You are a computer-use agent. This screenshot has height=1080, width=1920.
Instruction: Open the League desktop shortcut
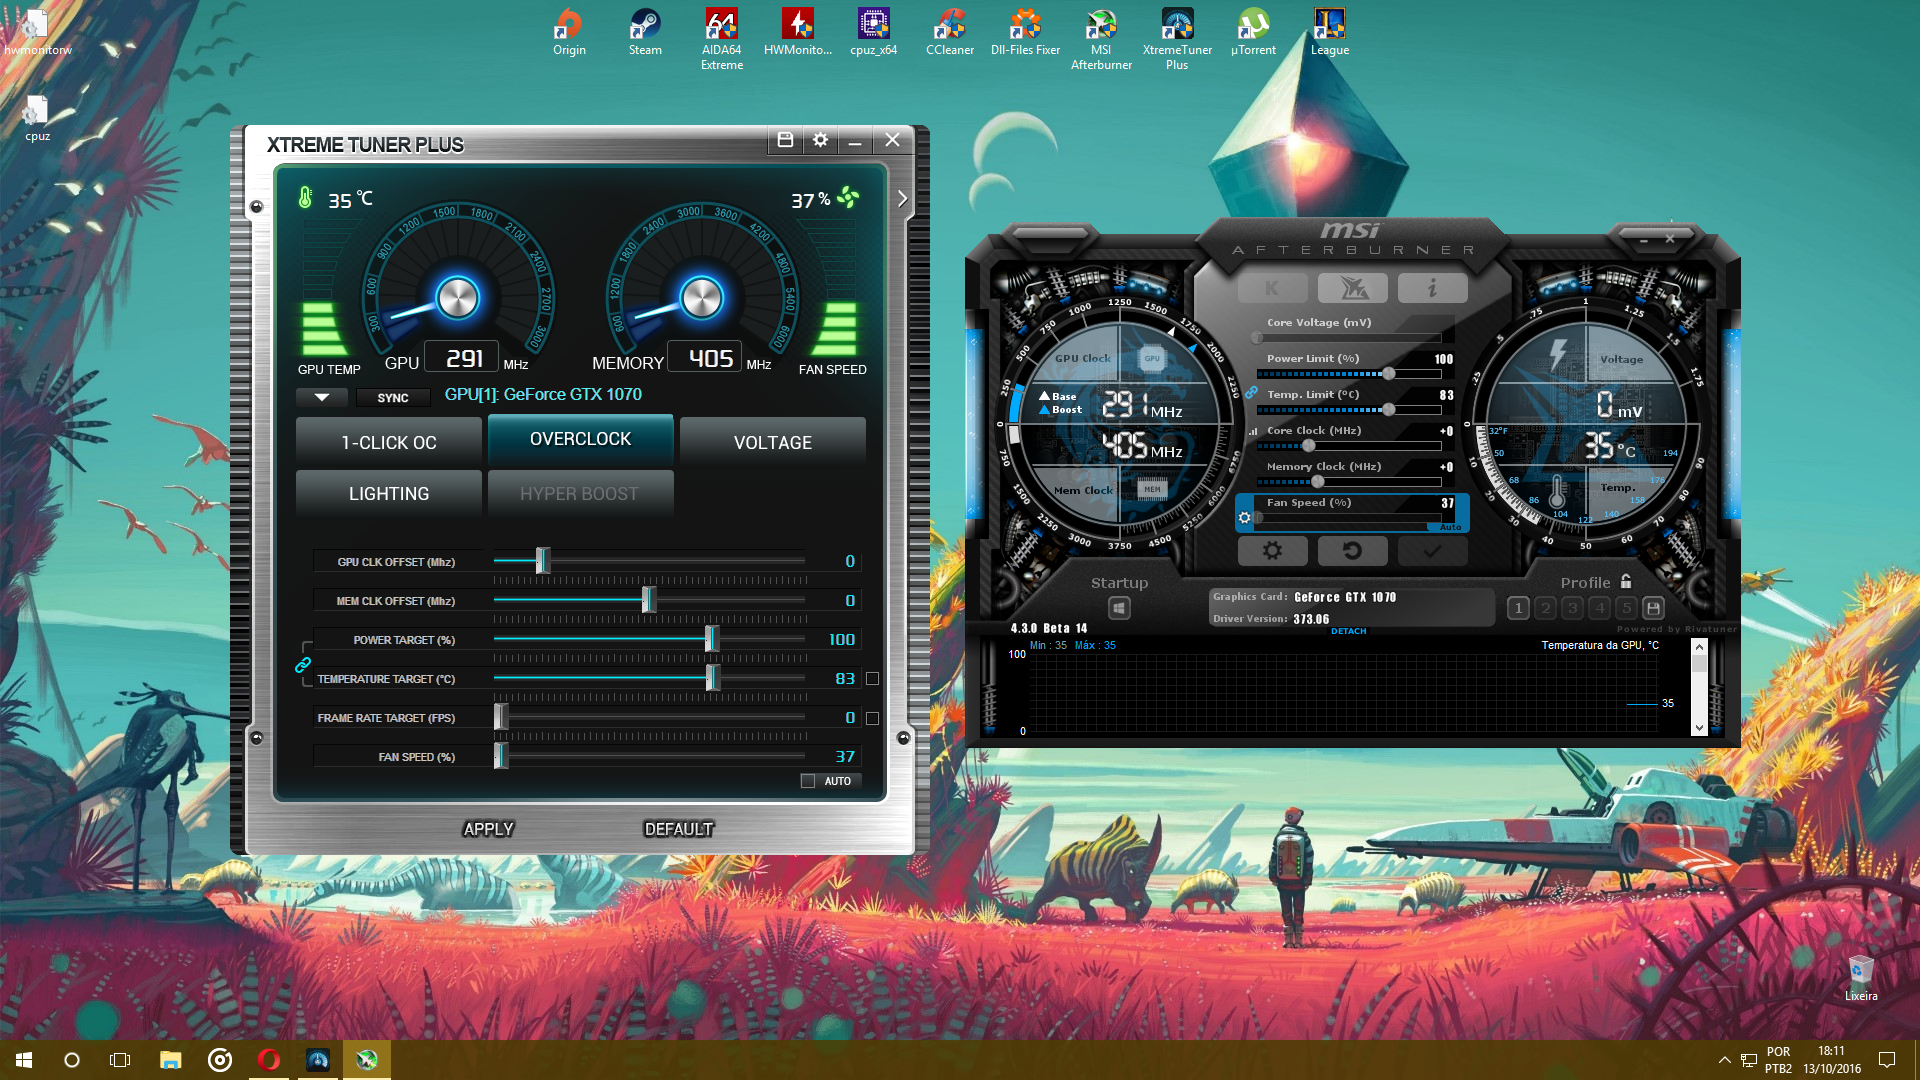tap(1329, 32)
